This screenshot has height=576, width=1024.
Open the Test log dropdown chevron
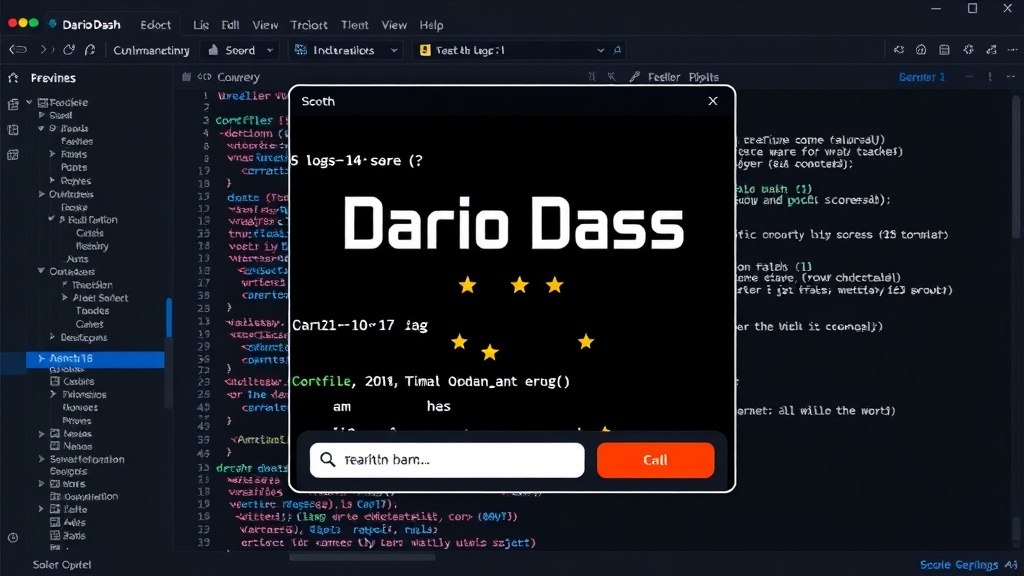point(600,50)
